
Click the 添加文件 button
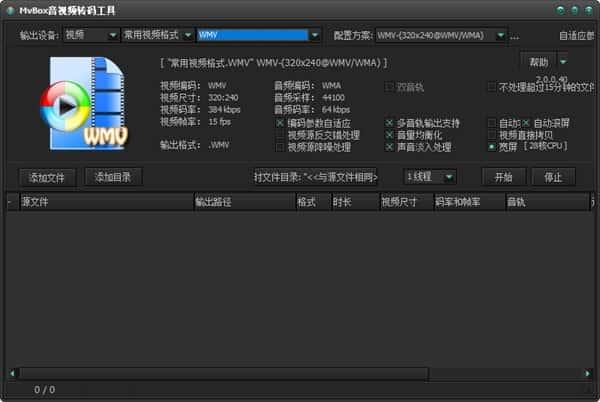pyautogui.click(x=47, y=177)
